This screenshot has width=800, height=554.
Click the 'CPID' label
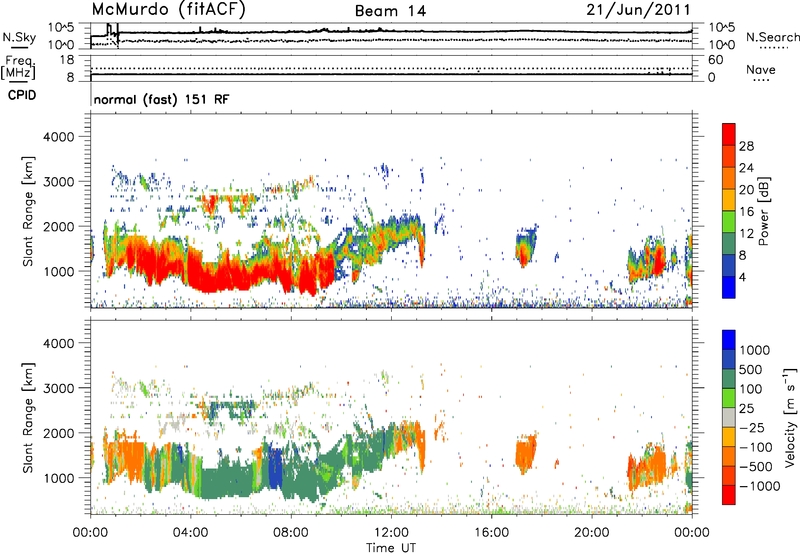pos(22,95)
